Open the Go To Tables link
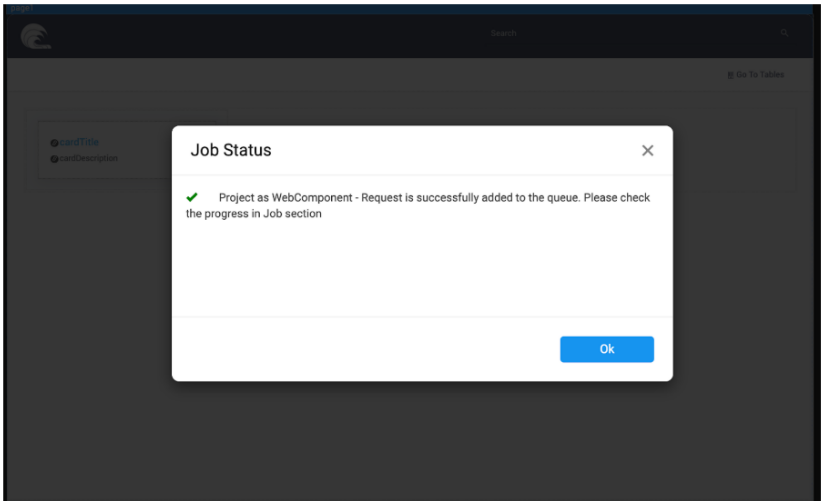The width and height of the screenshot is (825, 502). [760, 75]
